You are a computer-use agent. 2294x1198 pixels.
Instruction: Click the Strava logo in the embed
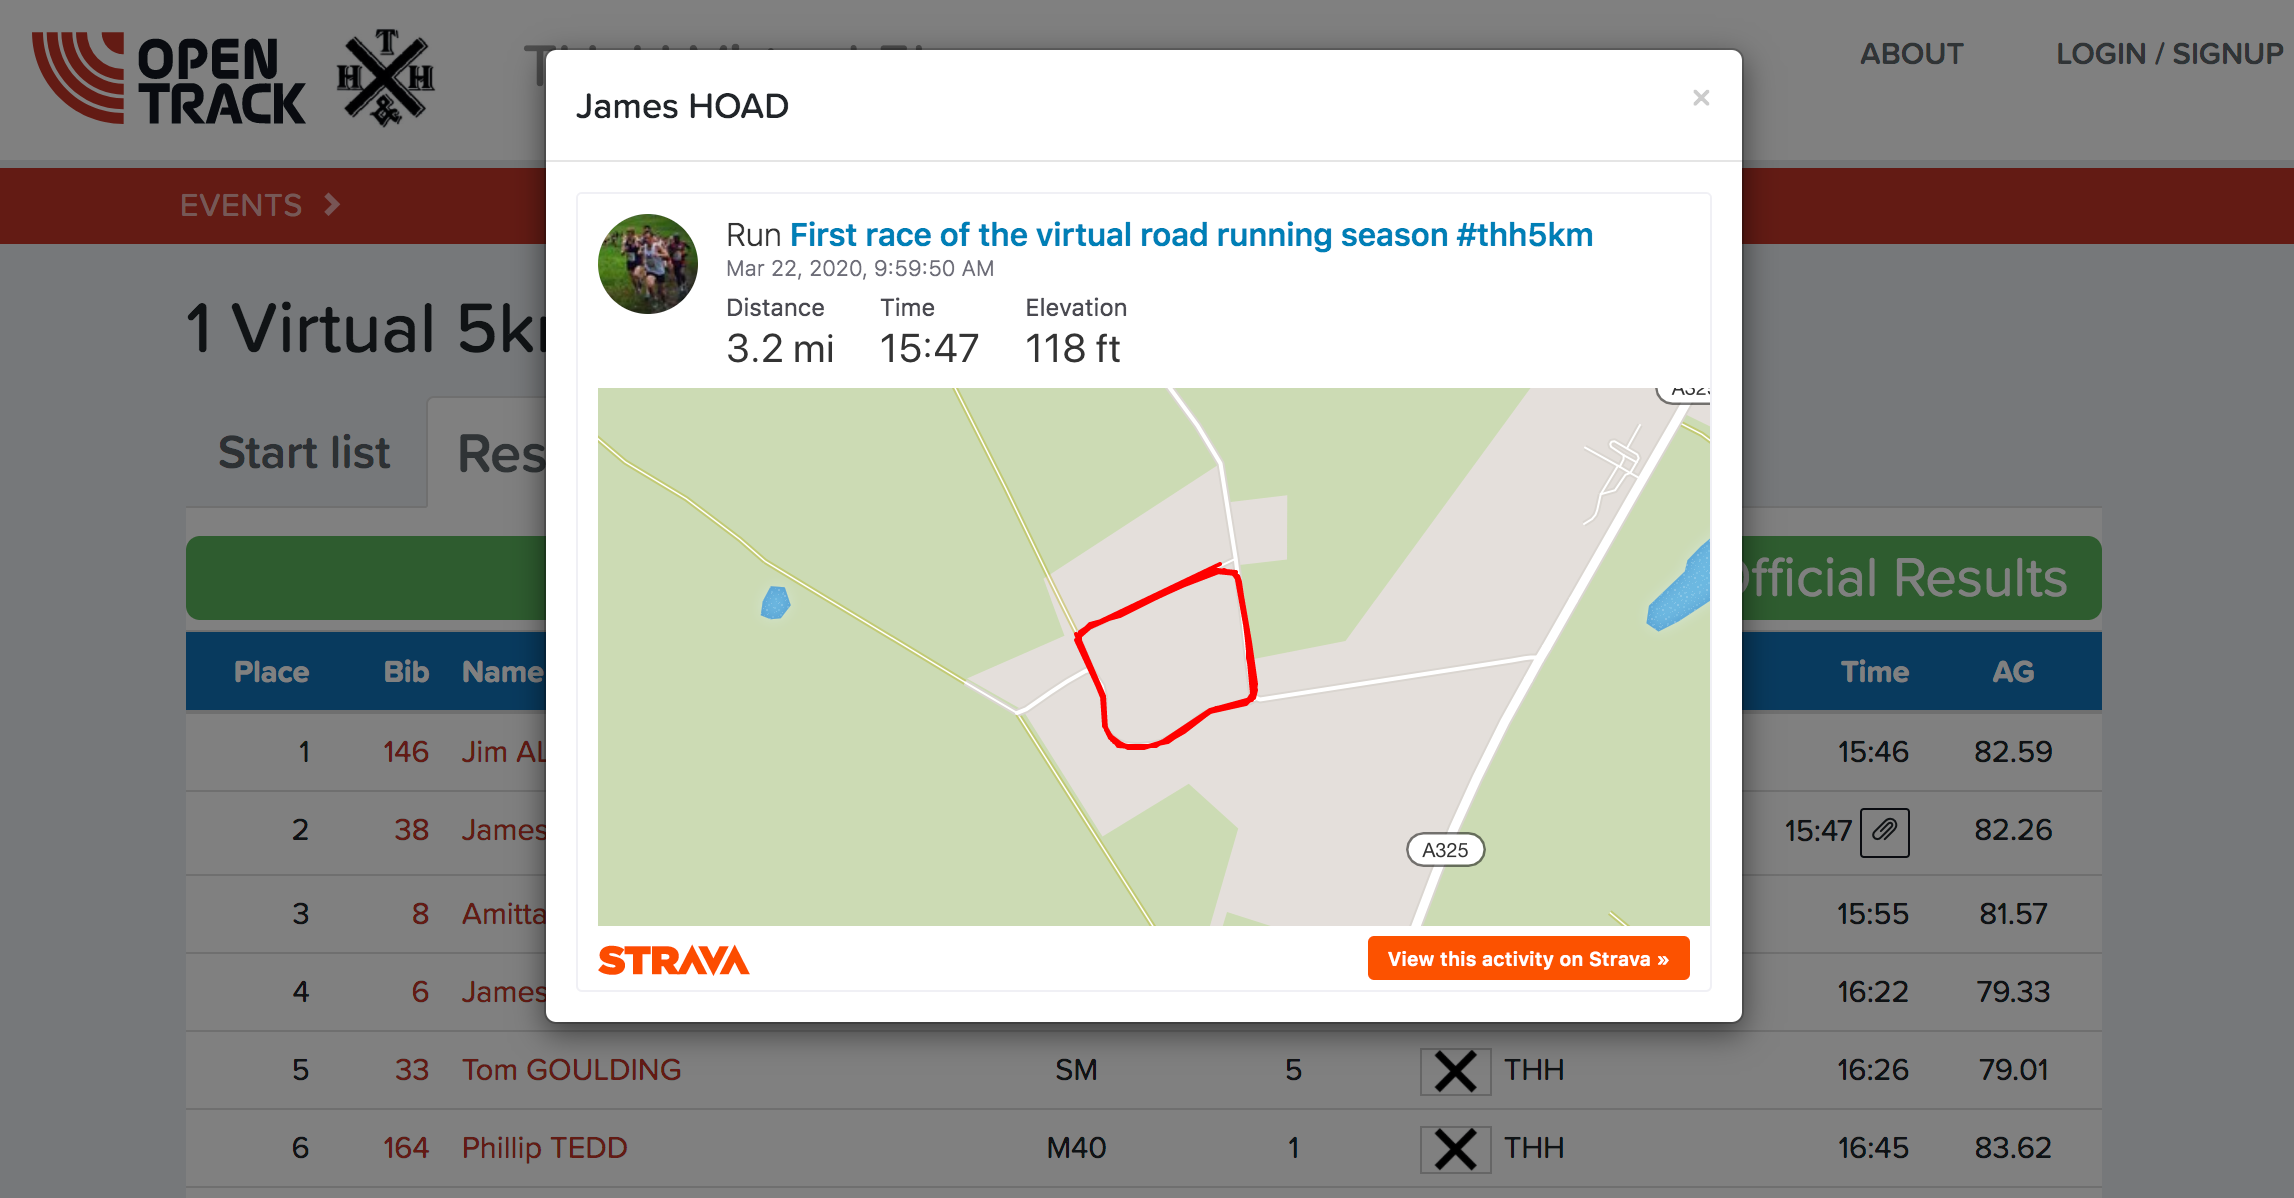pos(673,960)
